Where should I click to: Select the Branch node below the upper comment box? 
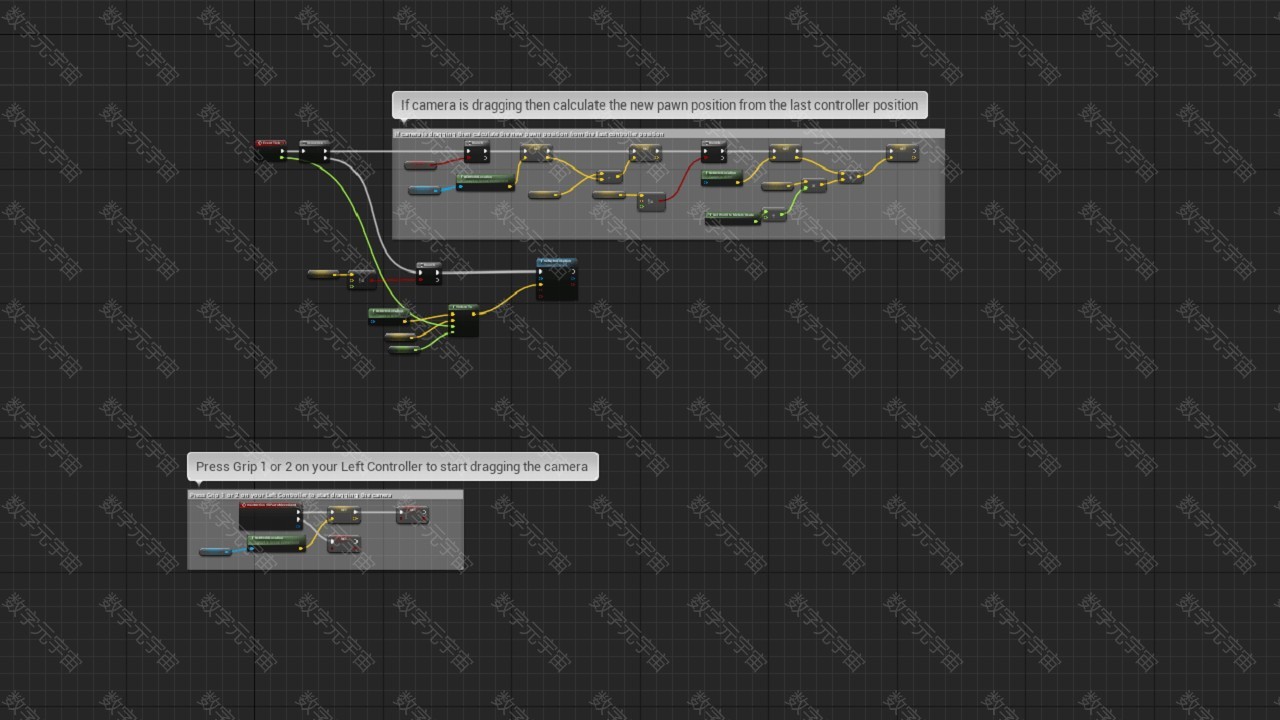coord(428,273)
